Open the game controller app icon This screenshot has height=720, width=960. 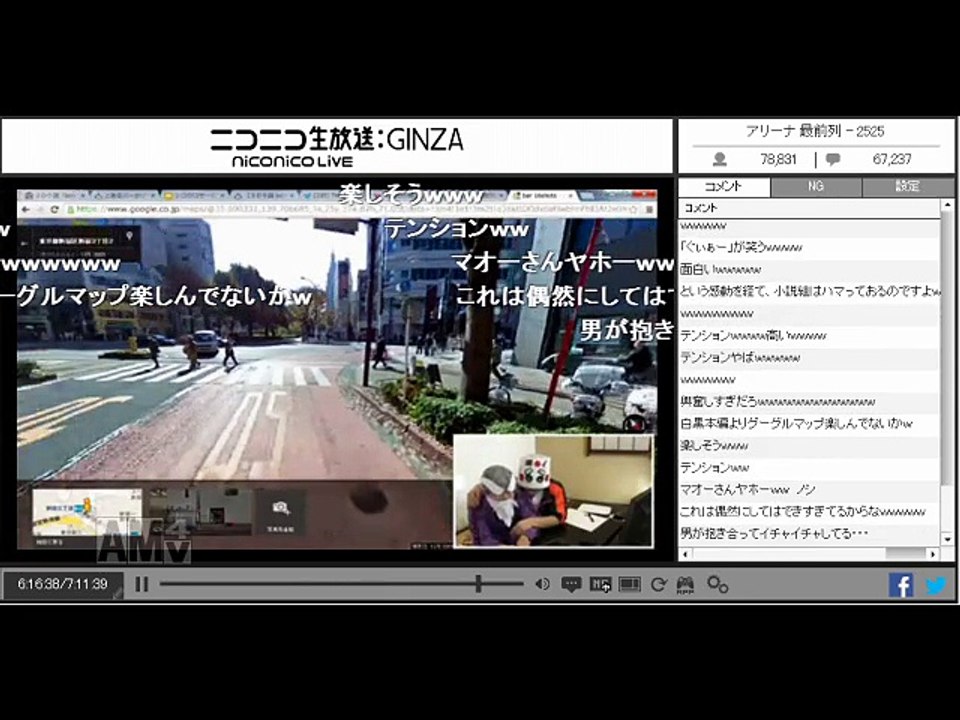pyautogui.click(x=685, y=585)
